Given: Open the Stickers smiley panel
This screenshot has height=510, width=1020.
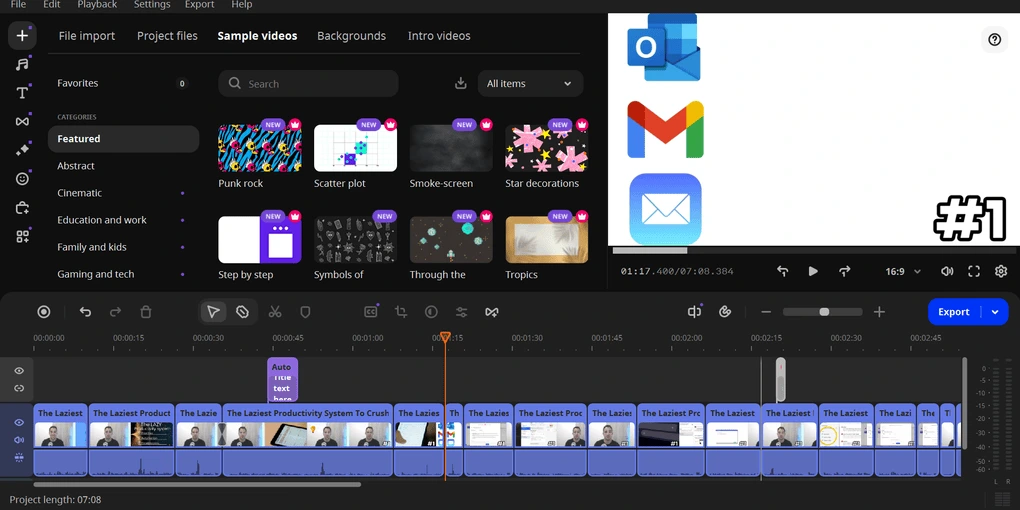Looking at the screenshot, I should click(22, 178).
